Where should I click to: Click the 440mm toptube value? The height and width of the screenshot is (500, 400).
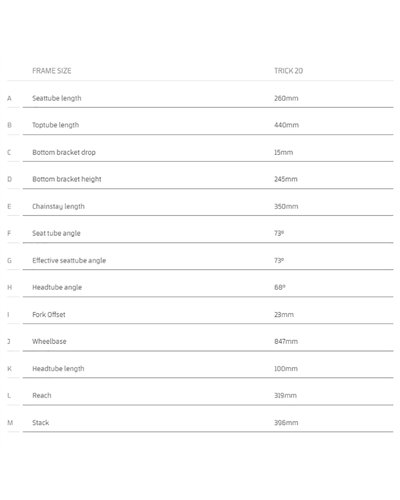[x=286, y=125]
